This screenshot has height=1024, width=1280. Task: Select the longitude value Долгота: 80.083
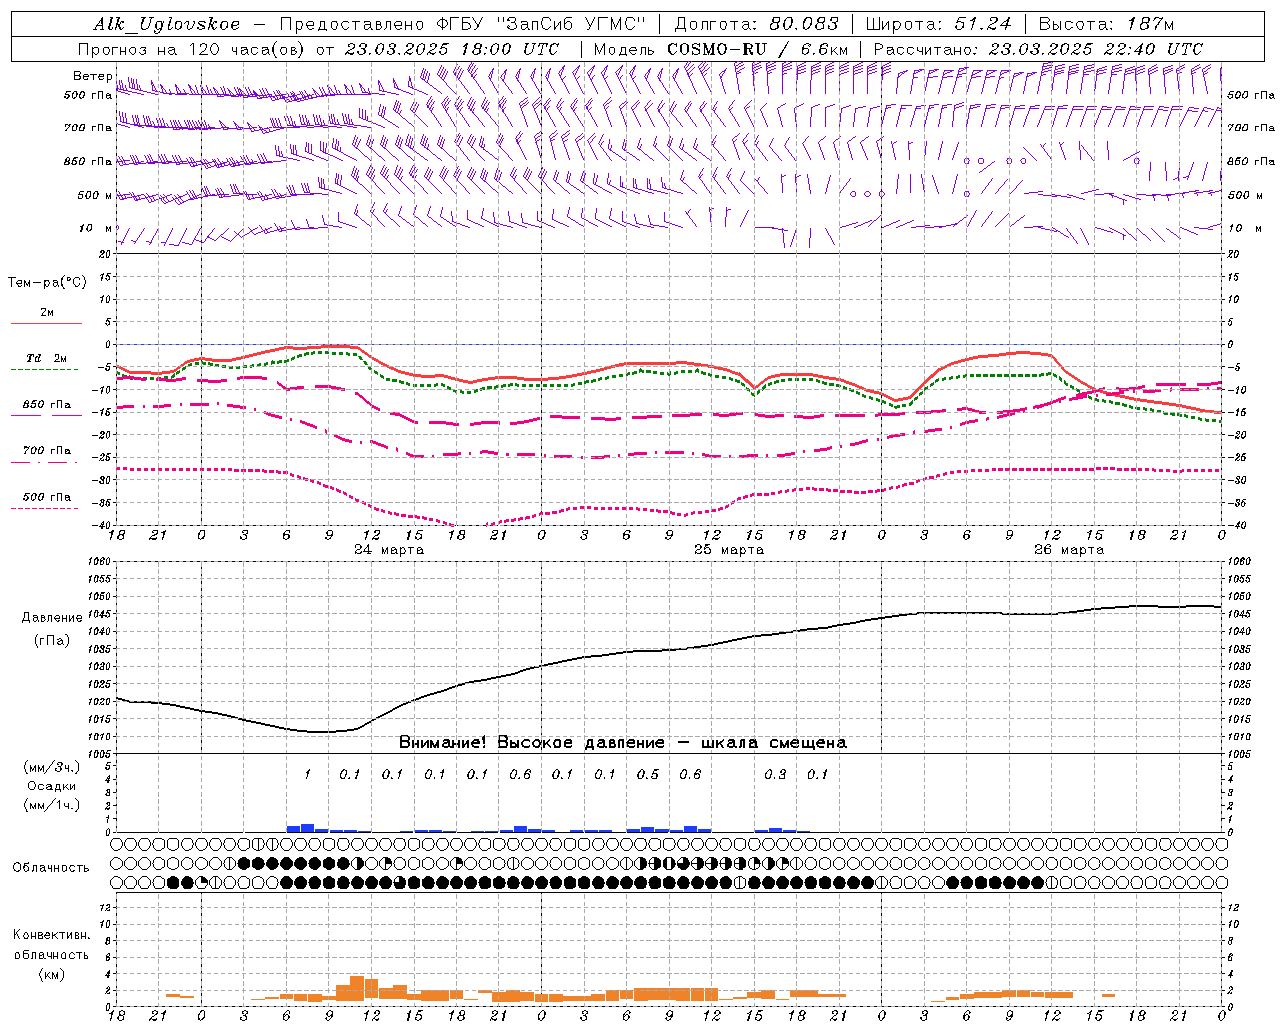(756, 24)
